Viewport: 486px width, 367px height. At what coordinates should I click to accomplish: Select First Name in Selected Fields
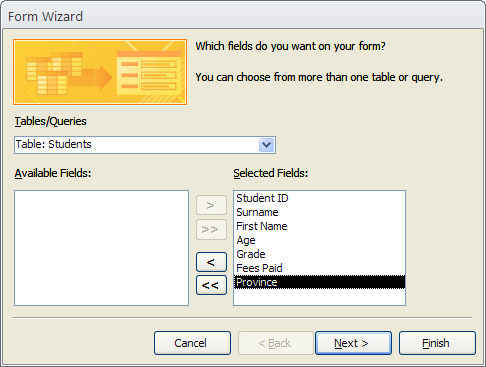(319, 226)
